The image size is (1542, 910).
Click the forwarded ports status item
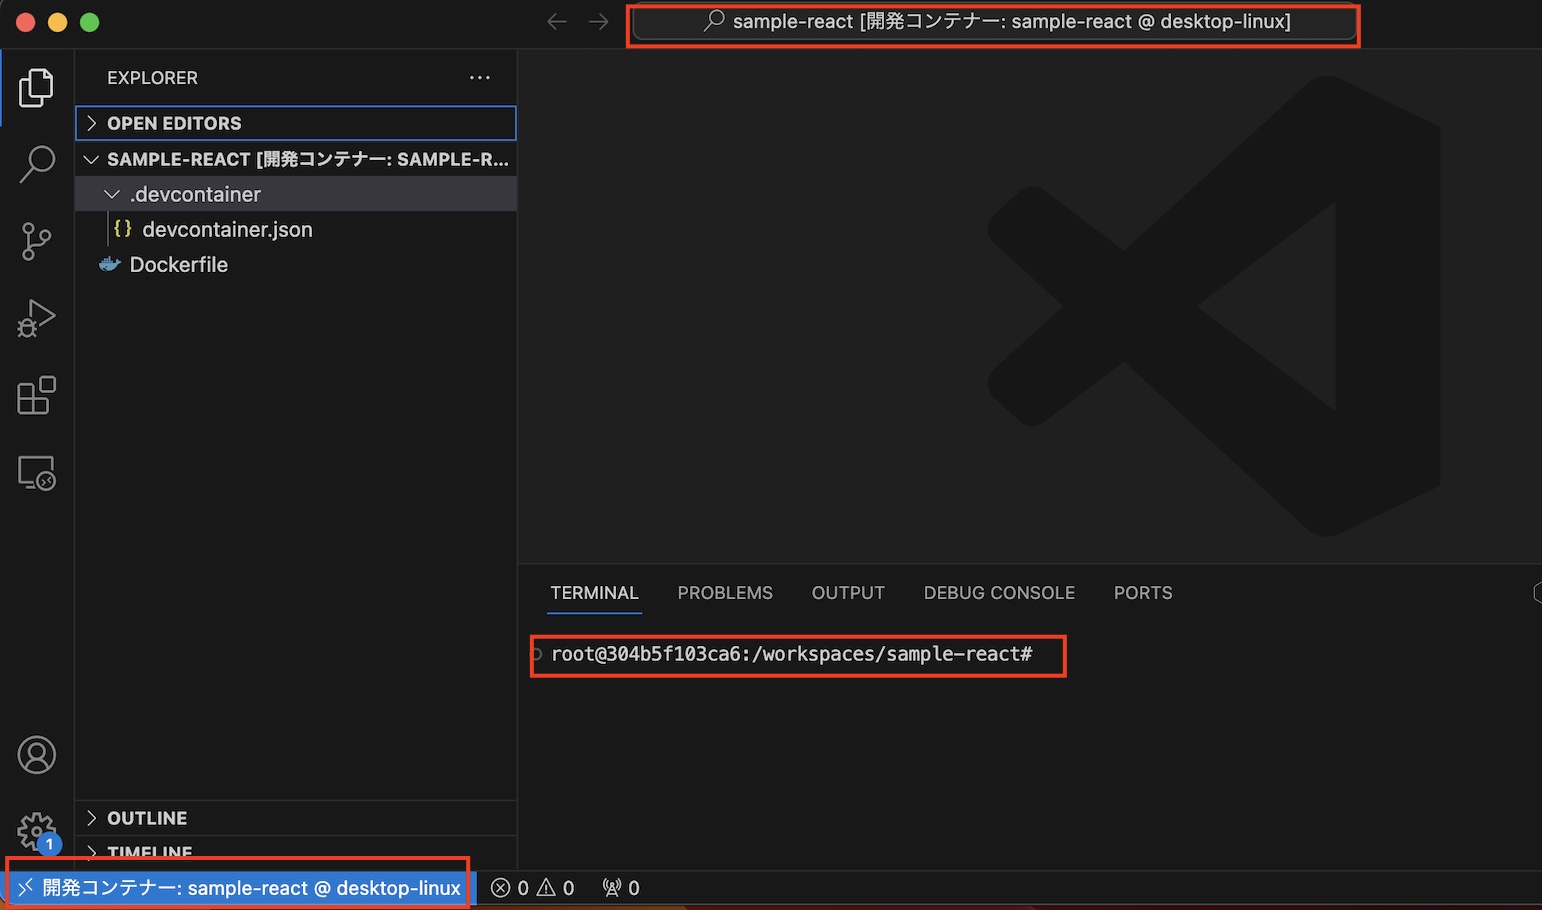coord(621,888)
